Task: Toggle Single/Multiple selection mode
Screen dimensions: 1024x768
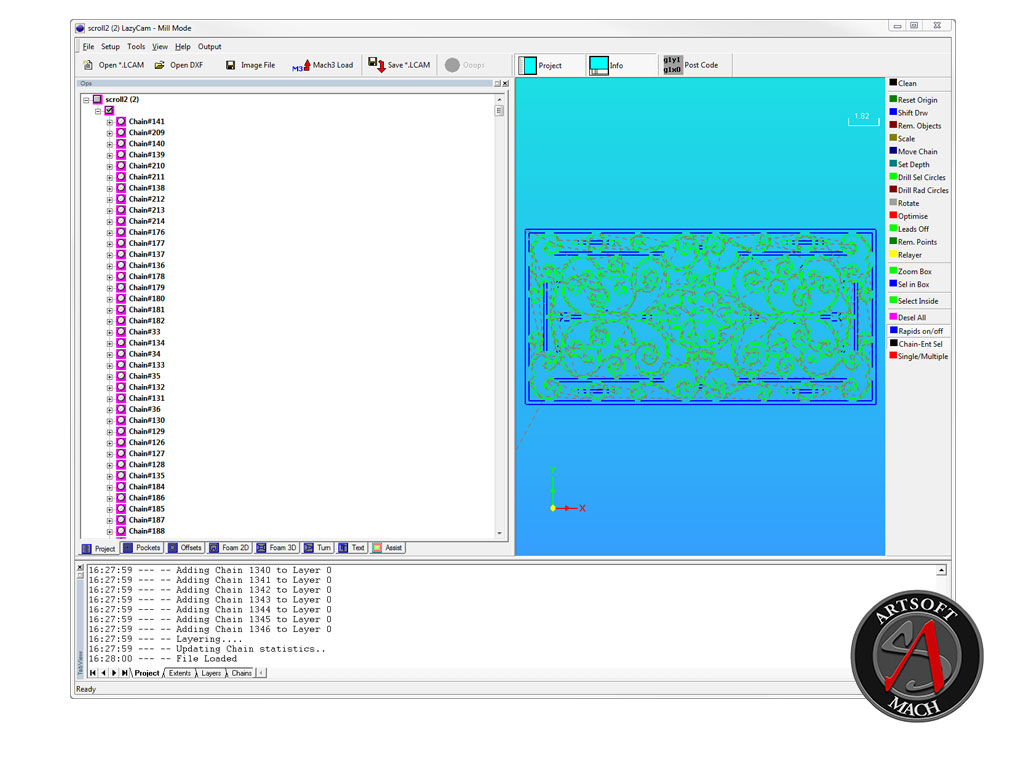Action: 893,356
